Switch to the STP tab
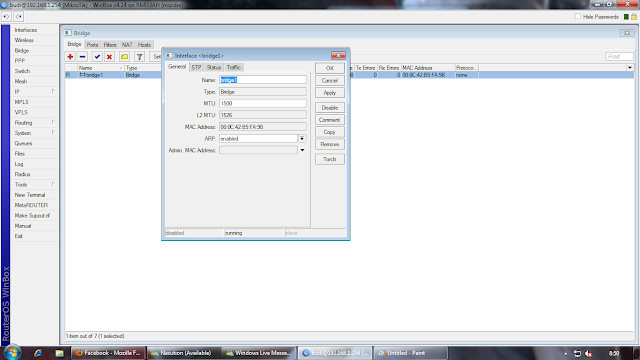 [x=196, y=67]
